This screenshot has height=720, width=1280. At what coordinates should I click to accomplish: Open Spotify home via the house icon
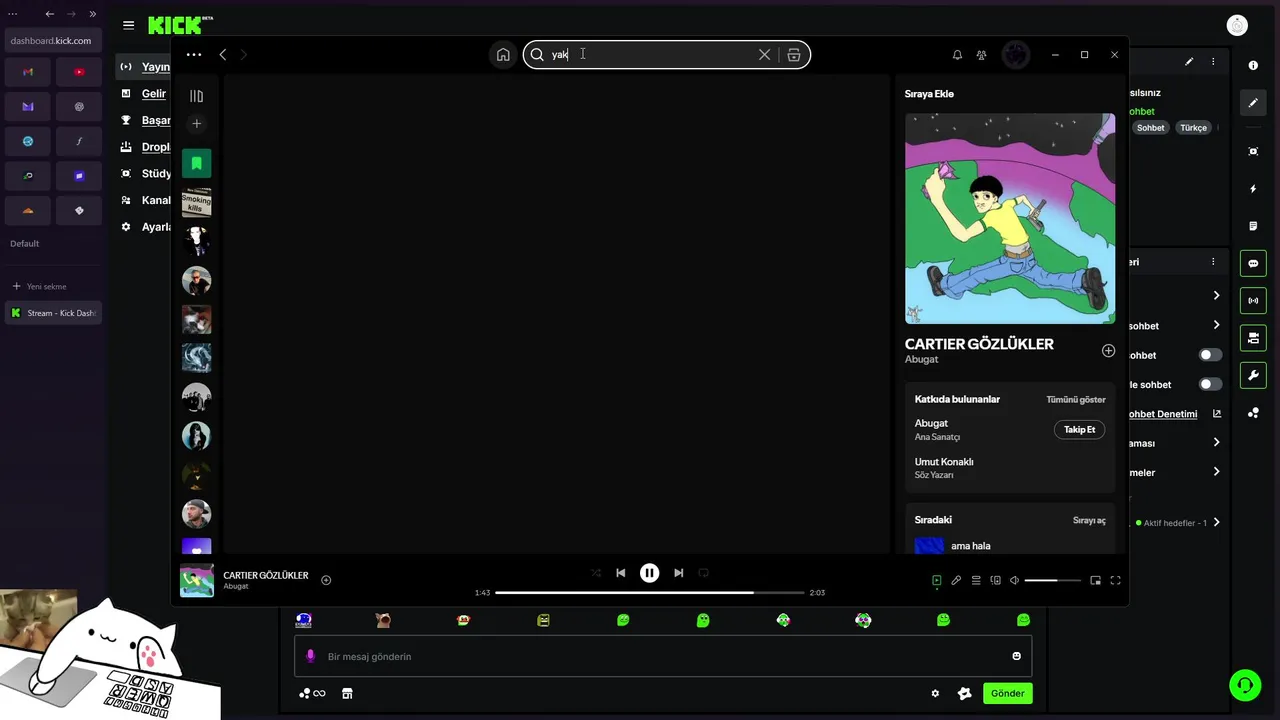coord(503,55)
